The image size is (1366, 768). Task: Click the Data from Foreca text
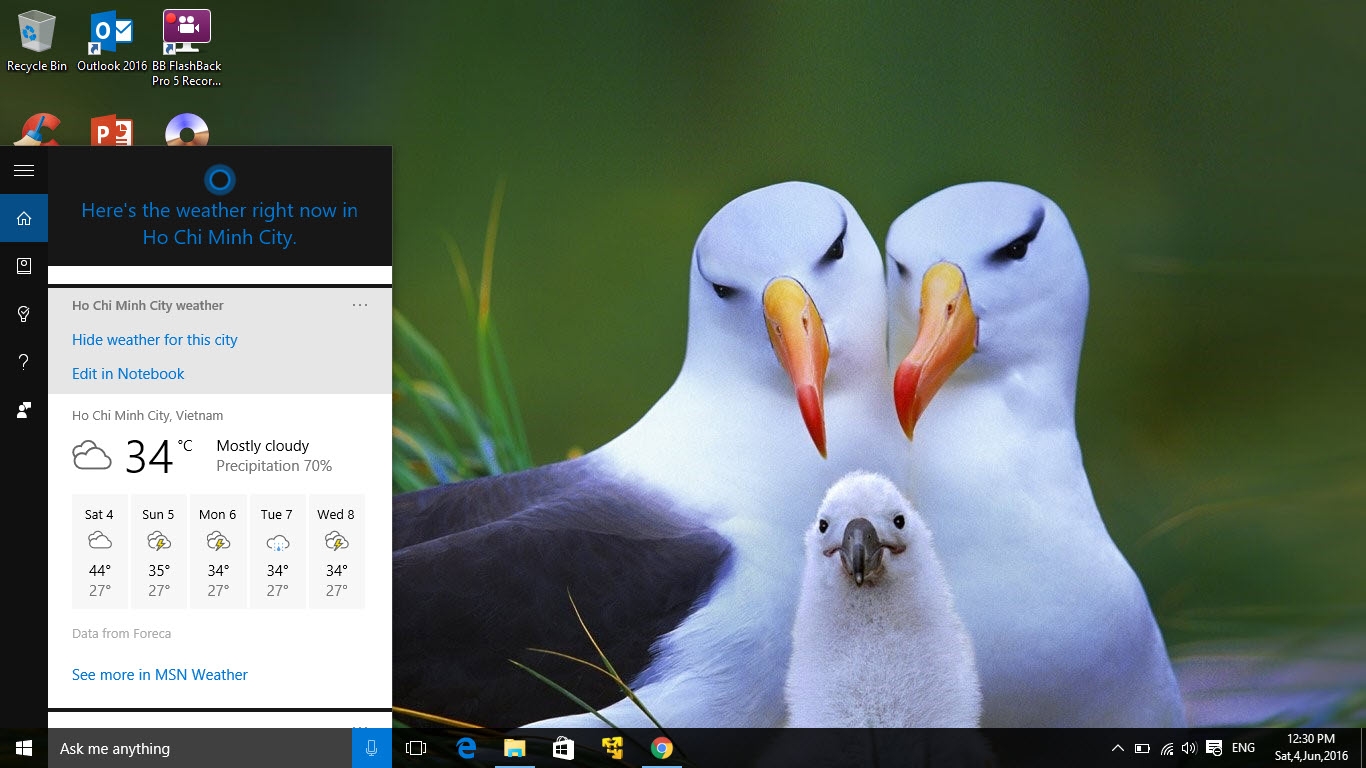point(122,634)
